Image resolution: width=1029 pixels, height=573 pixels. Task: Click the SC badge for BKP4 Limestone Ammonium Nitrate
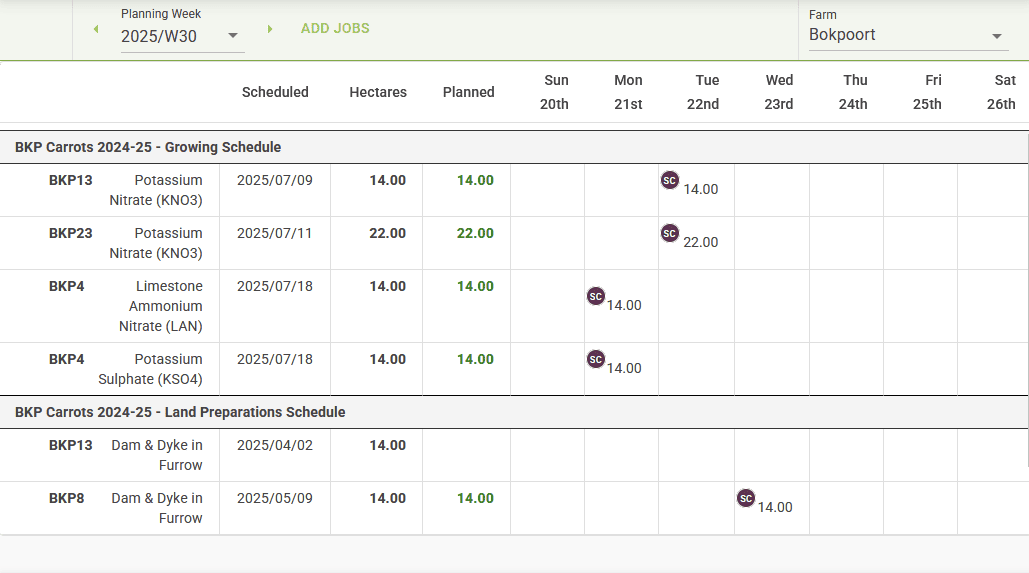(x=596, y=296)
